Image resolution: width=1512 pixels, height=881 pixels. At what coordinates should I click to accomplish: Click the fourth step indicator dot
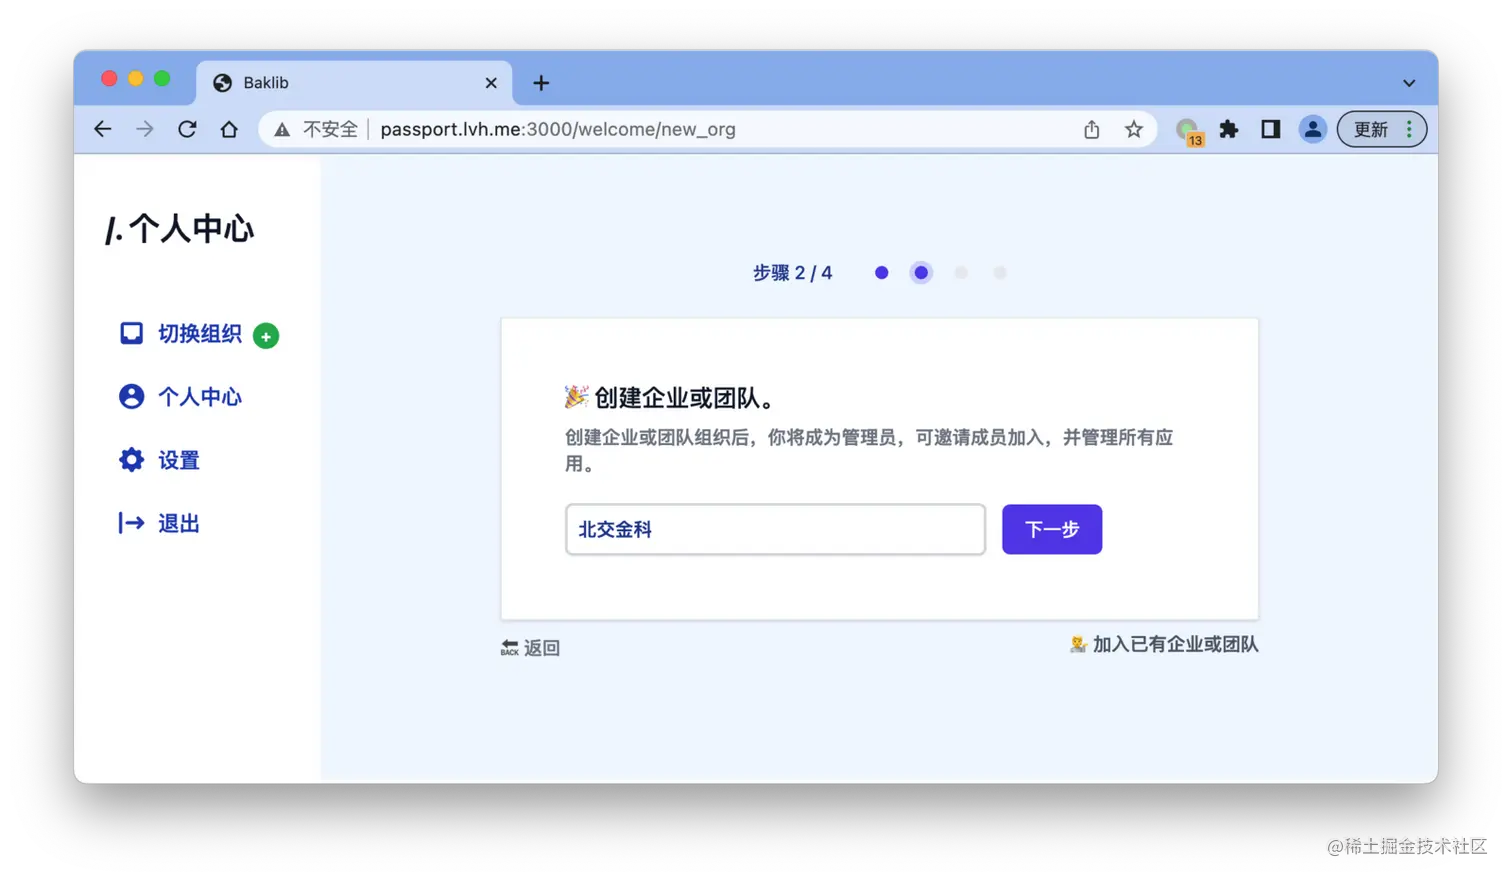point(1000,273)
